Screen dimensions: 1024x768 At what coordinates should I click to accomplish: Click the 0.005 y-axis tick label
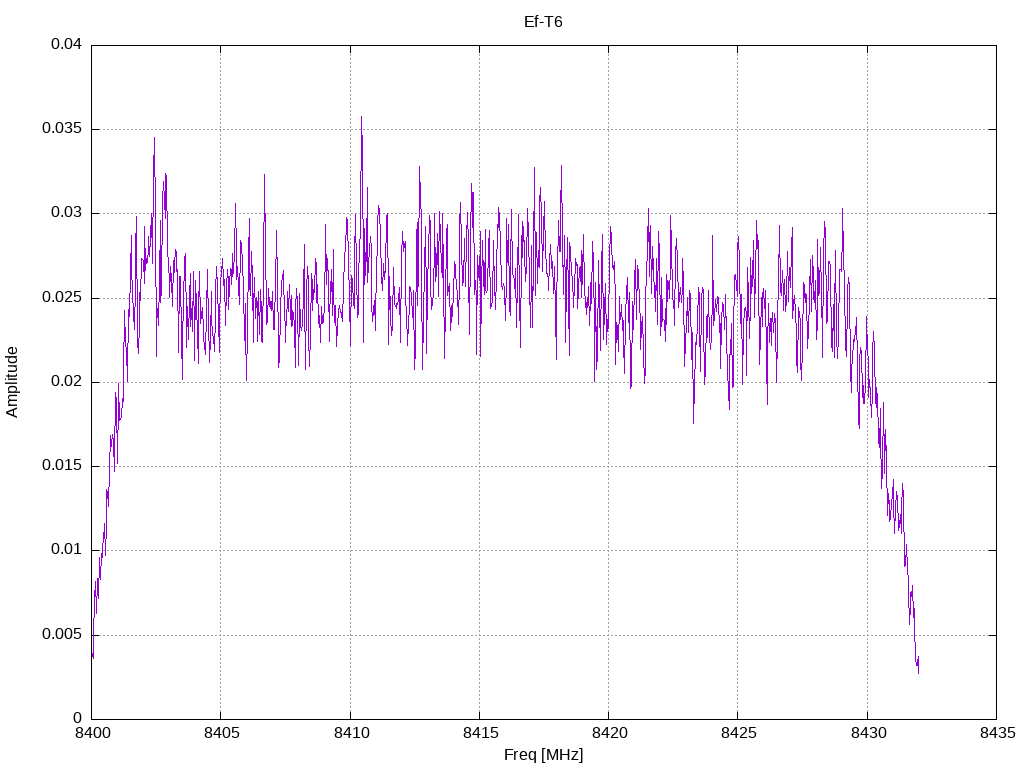[x=62, y=634]
